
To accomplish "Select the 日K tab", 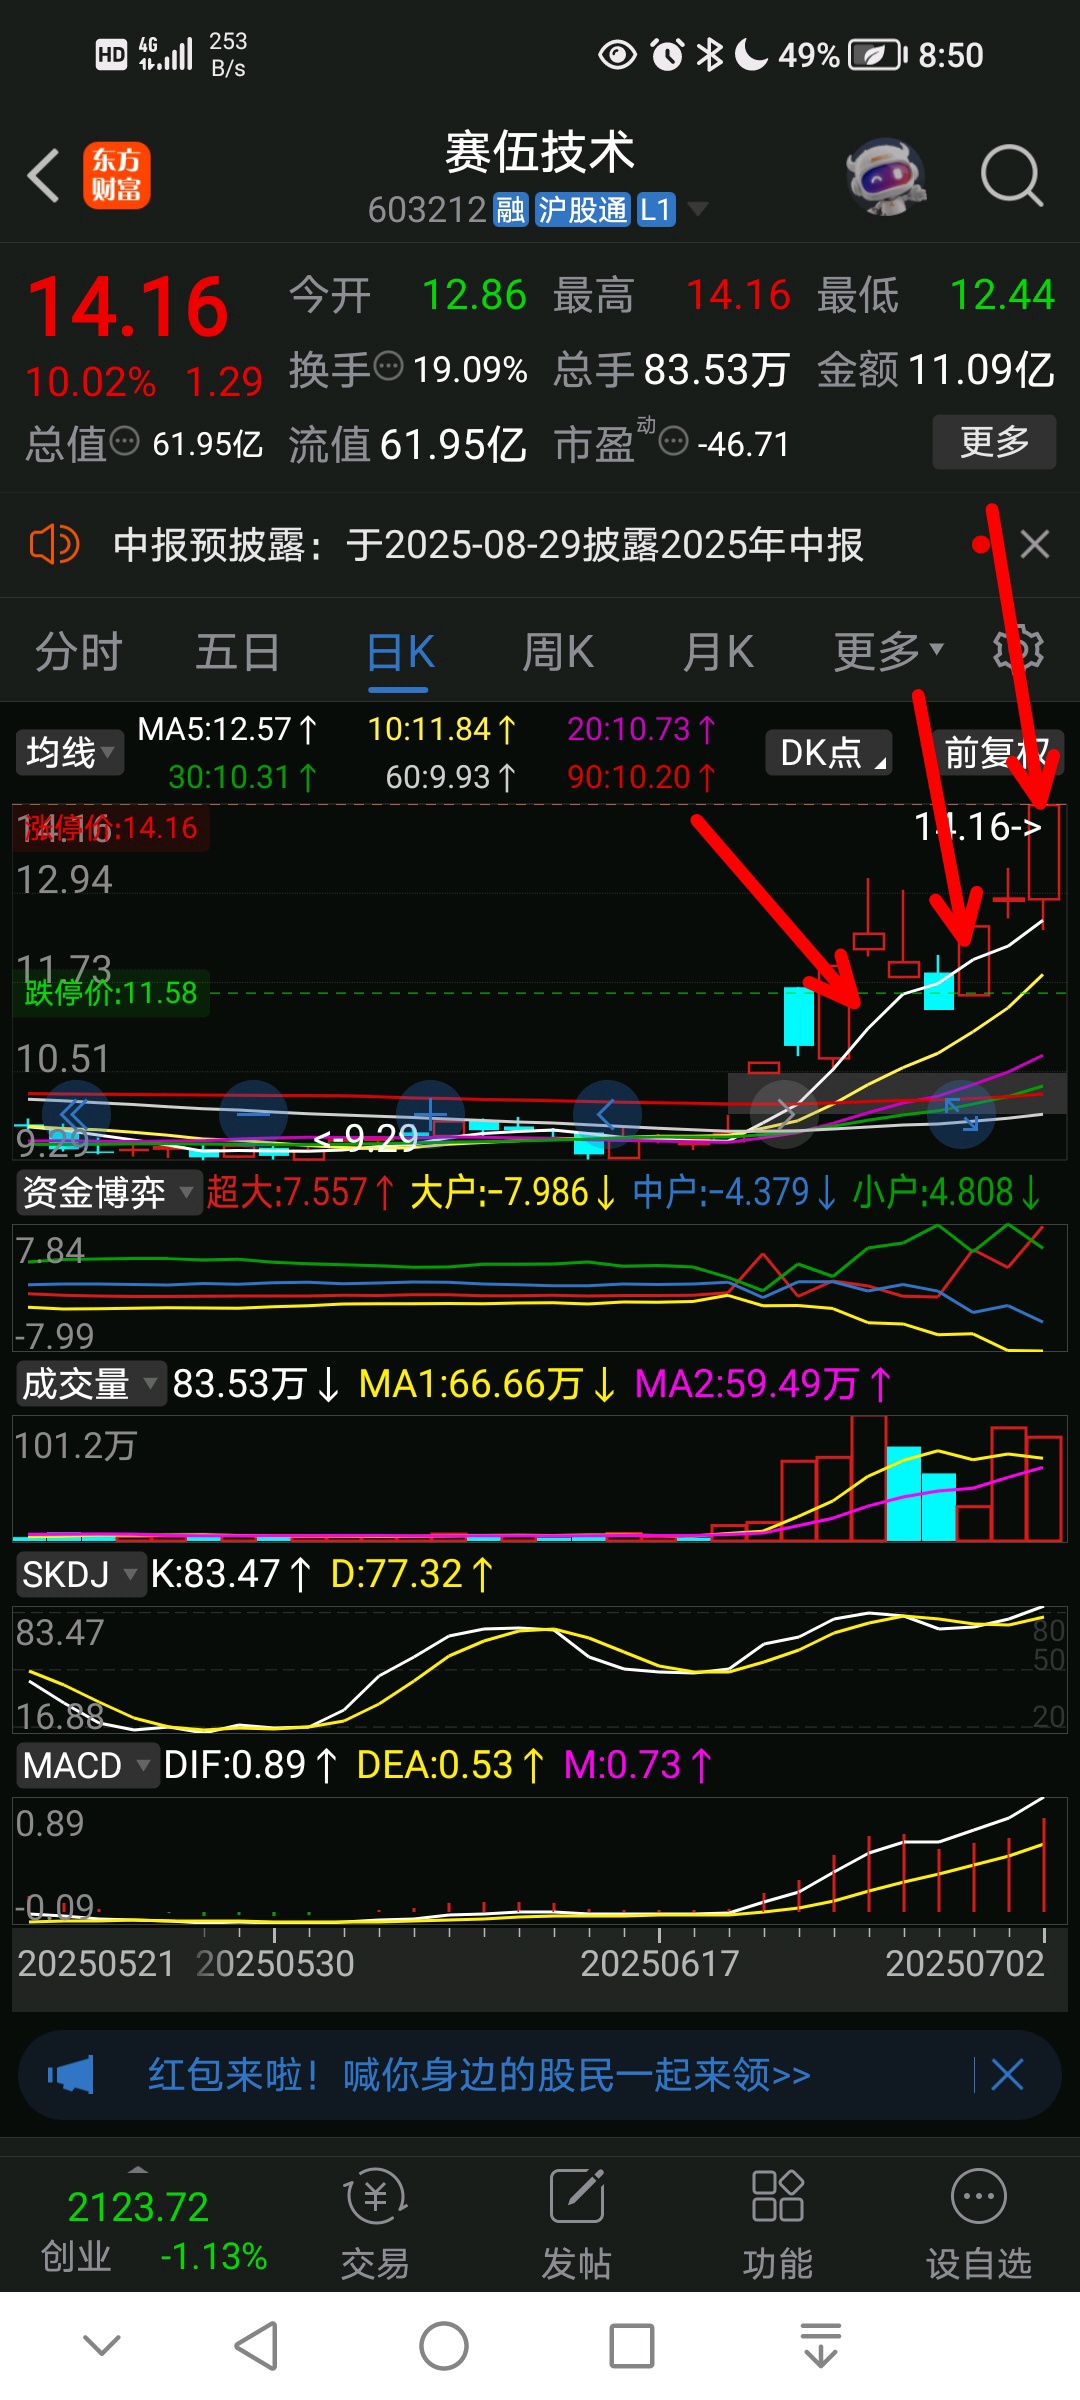I will pyautogui.click(x=400, y=653).
